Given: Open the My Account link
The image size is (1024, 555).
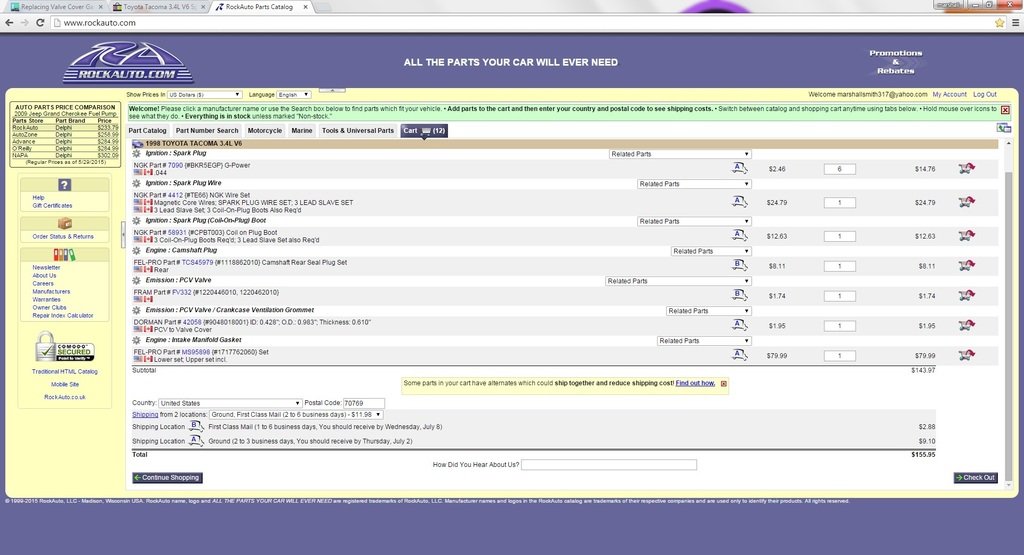Looking at the screenshot, I should (949, 95).
